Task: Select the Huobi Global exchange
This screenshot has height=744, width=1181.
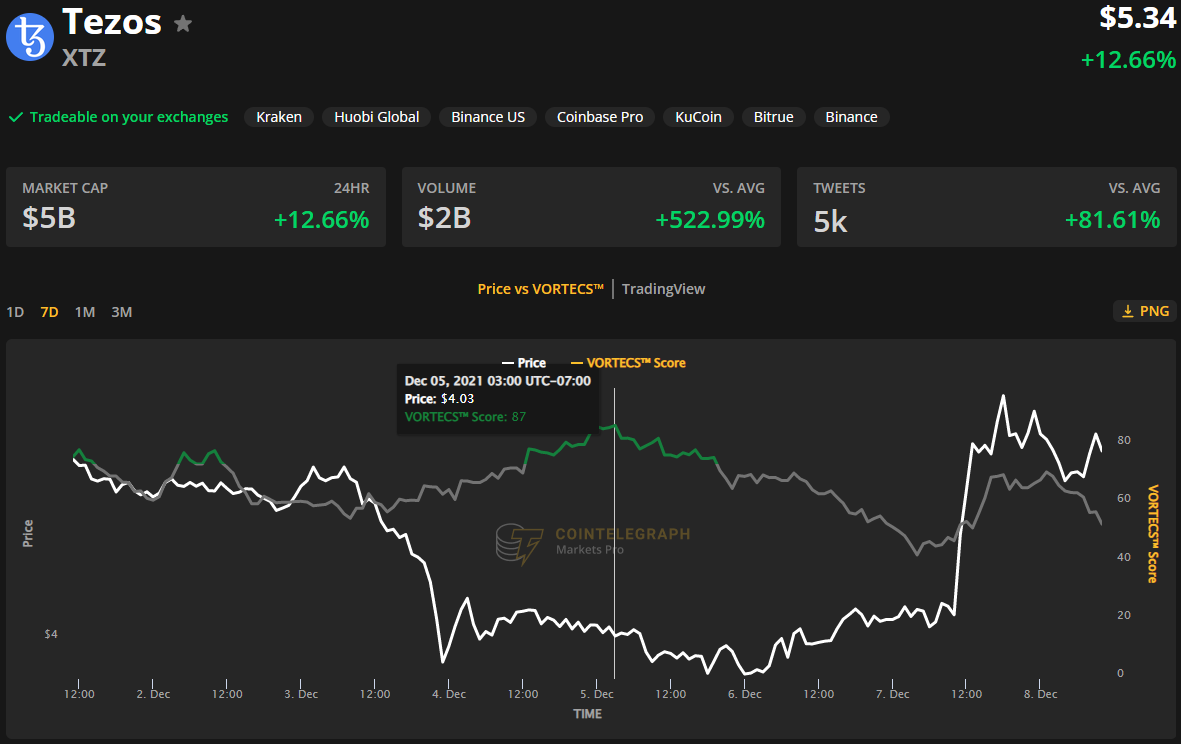Action: [376, 117]
